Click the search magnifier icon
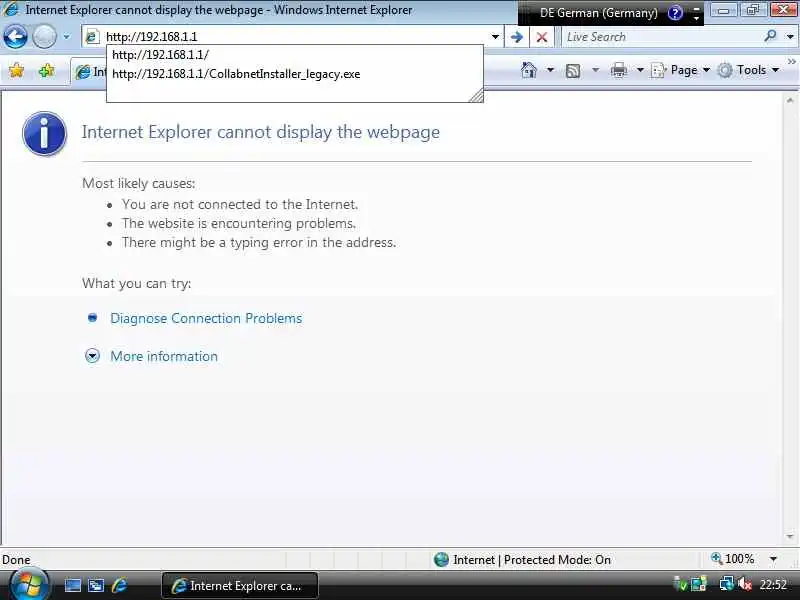Image resolution: width=800 pixels, height=600 pixels. [x=770, y=36]
